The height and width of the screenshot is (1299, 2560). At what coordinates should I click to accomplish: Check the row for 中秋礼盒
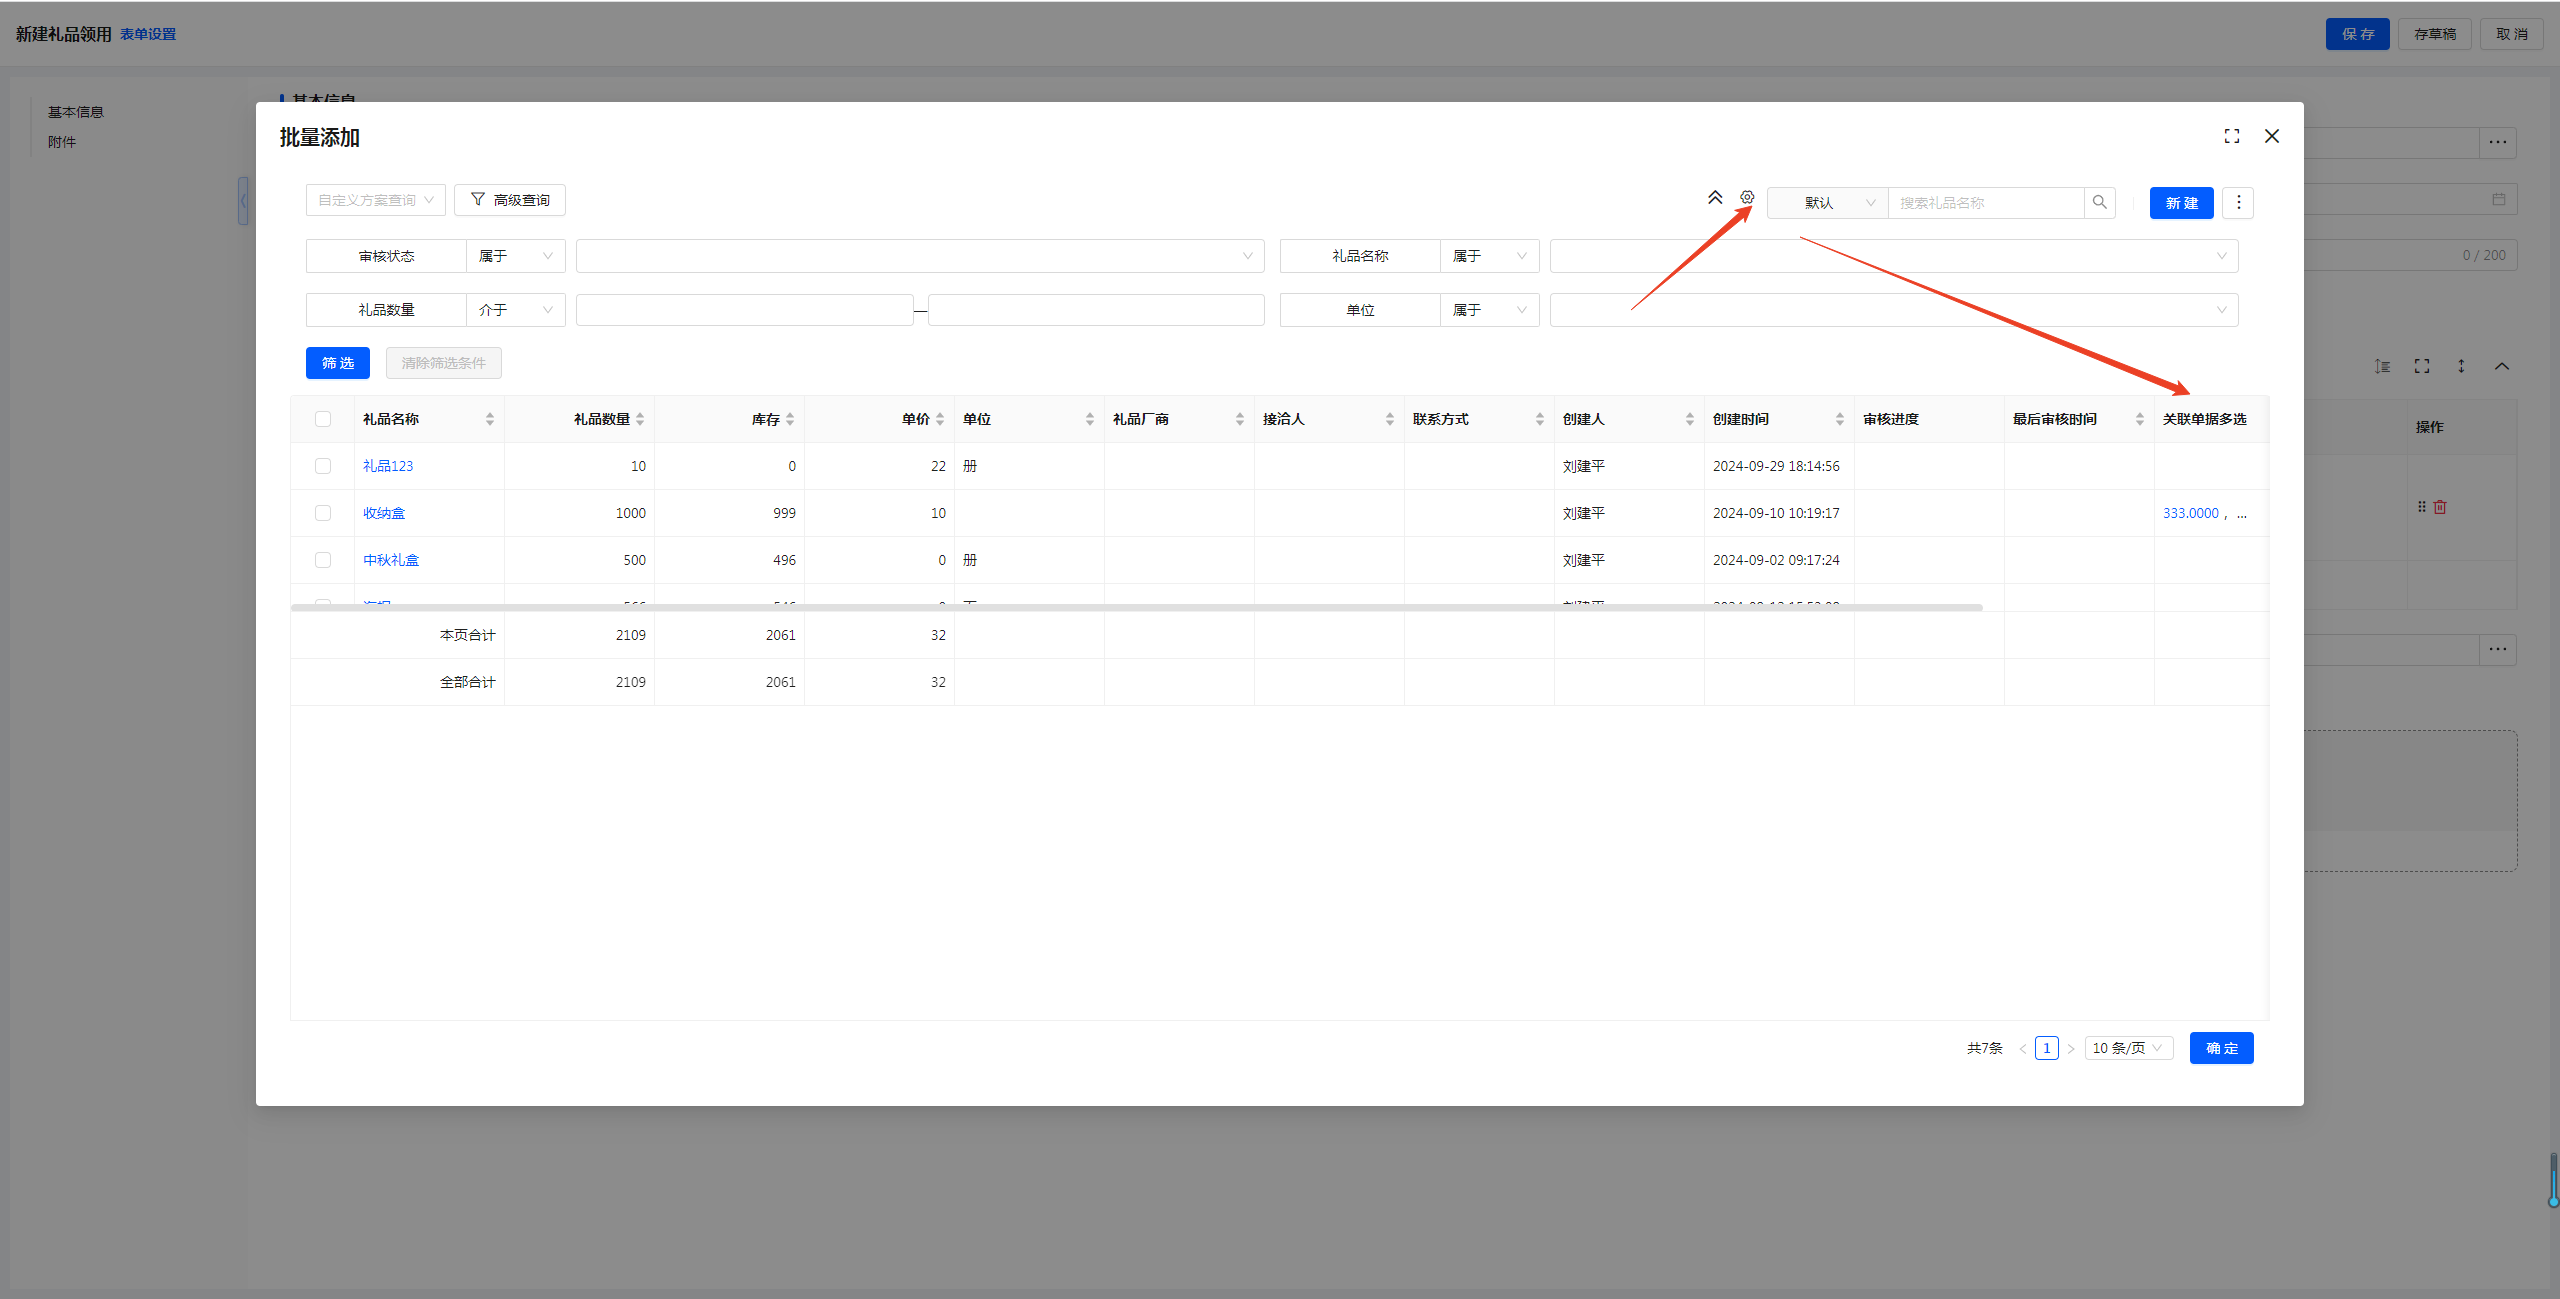323,560
